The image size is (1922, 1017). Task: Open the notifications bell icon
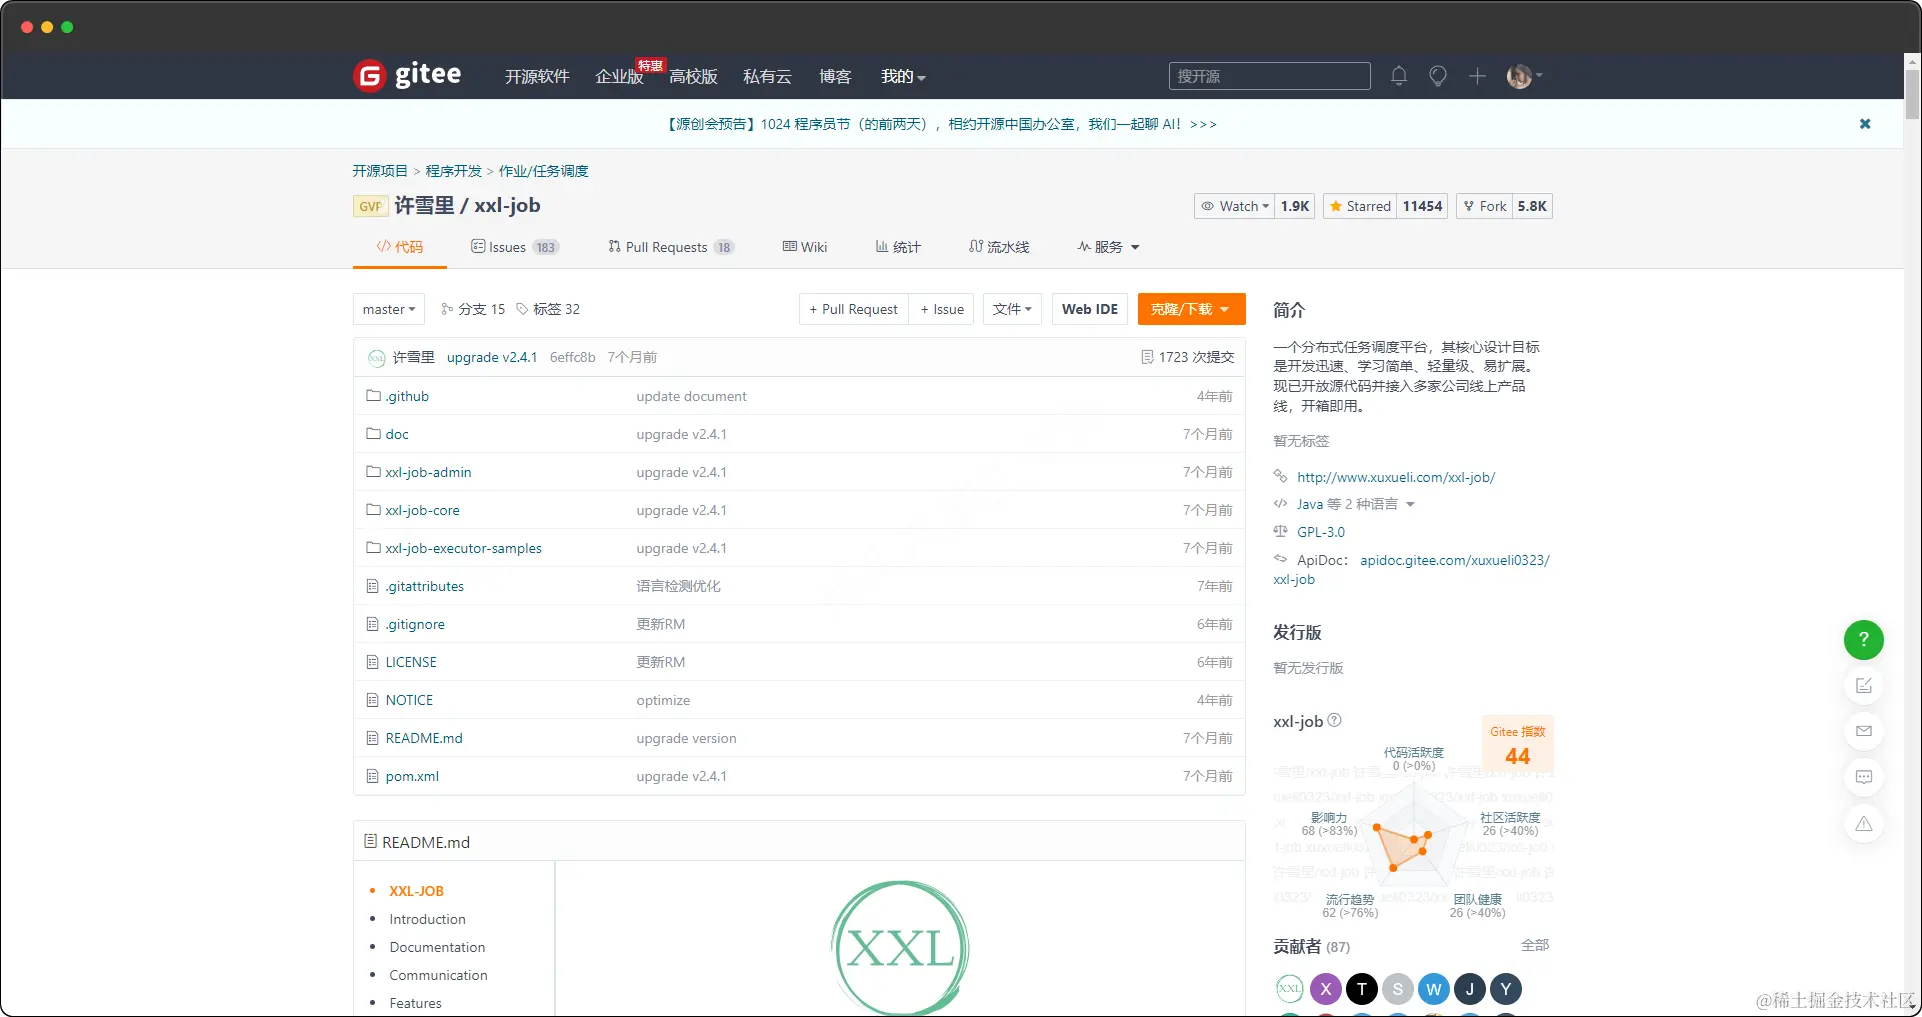click(1399, 76)
